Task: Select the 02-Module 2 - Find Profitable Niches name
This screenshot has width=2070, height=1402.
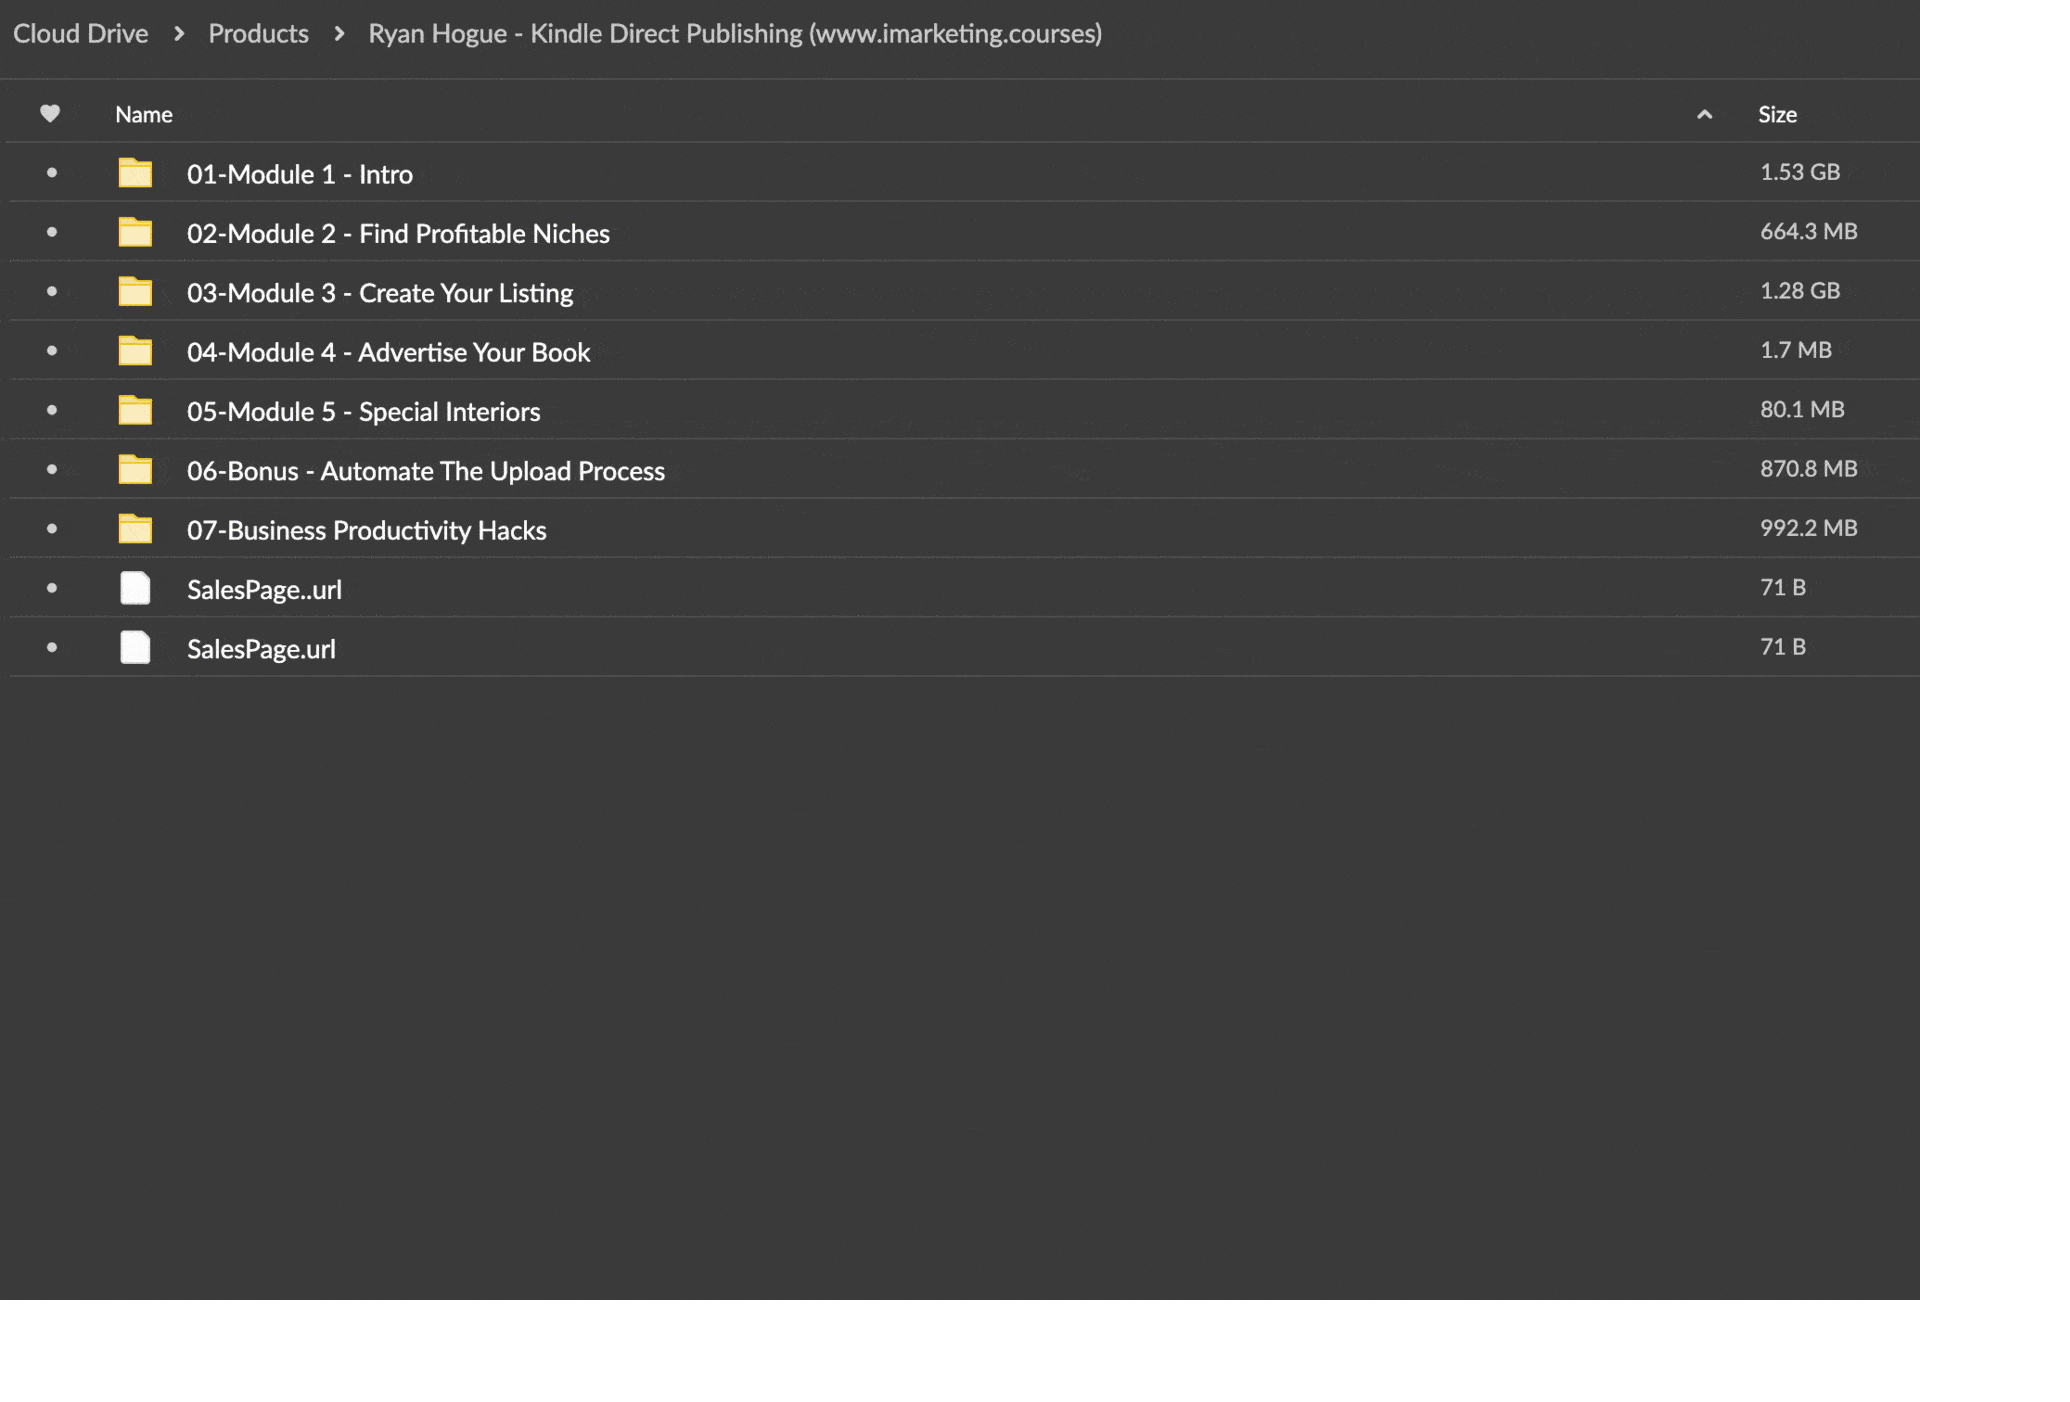Action: 398,234
